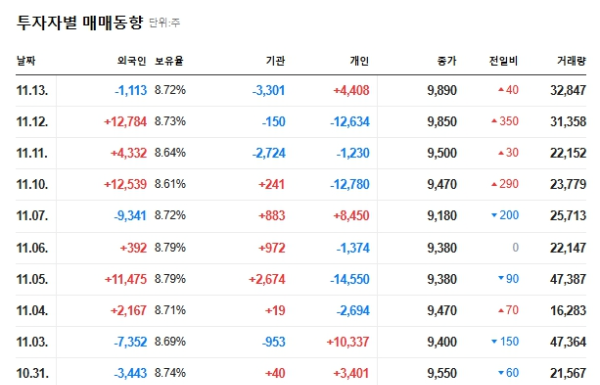Image resolution: width=600 pixels, height=385 pixels.
Task: Click holding ratio 8.61%
Action: pos(170,184)
